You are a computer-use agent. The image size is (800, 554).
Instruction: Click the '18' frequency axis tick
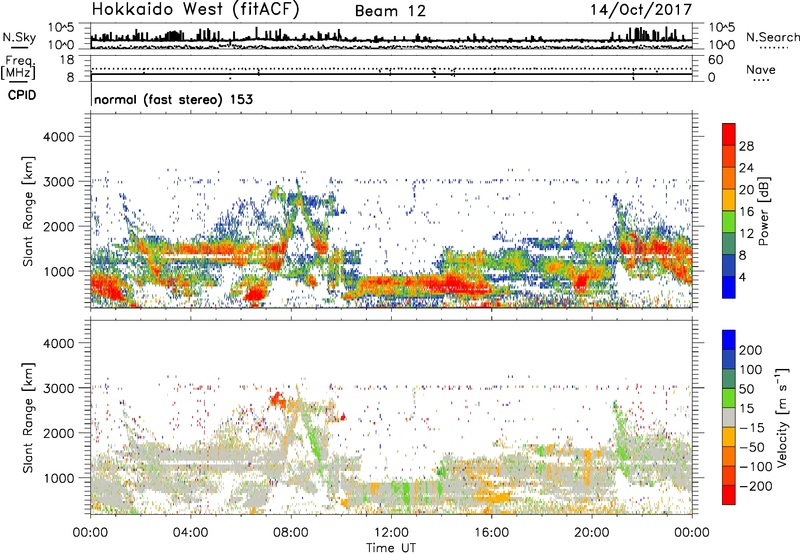(67, 60)
